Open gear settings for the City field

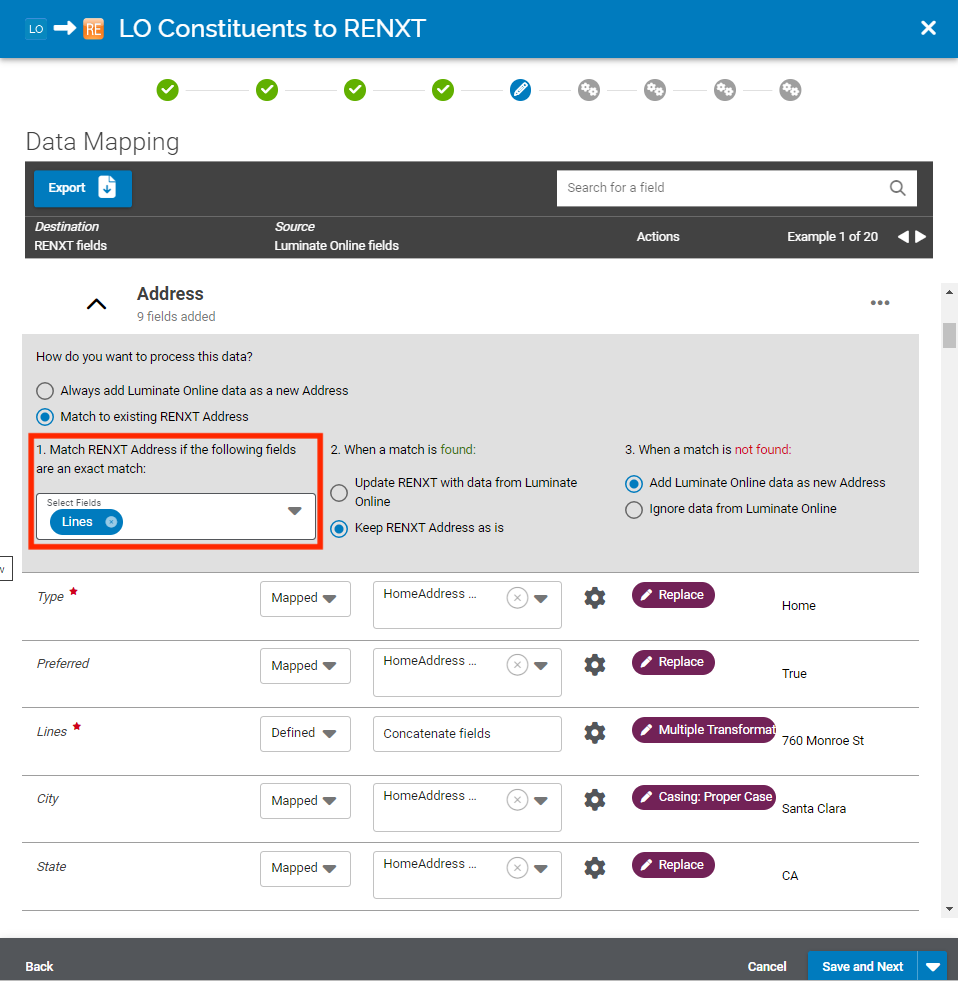(594, 800)
